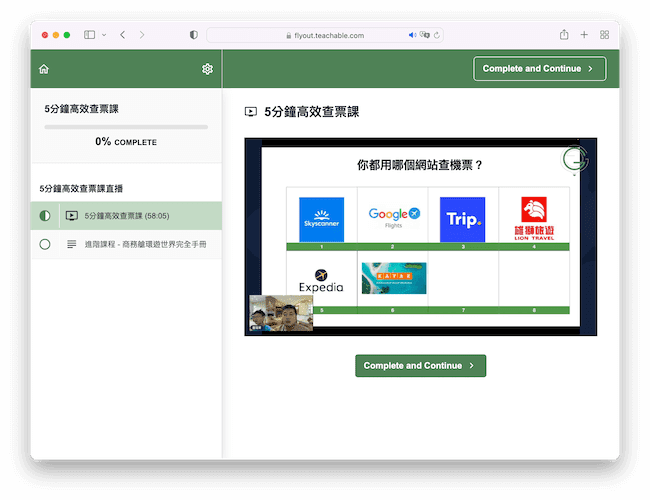Click the section heading 5分鐘高效查票課直播
Viewport: 650px width, 500px height.
point(81,189)
